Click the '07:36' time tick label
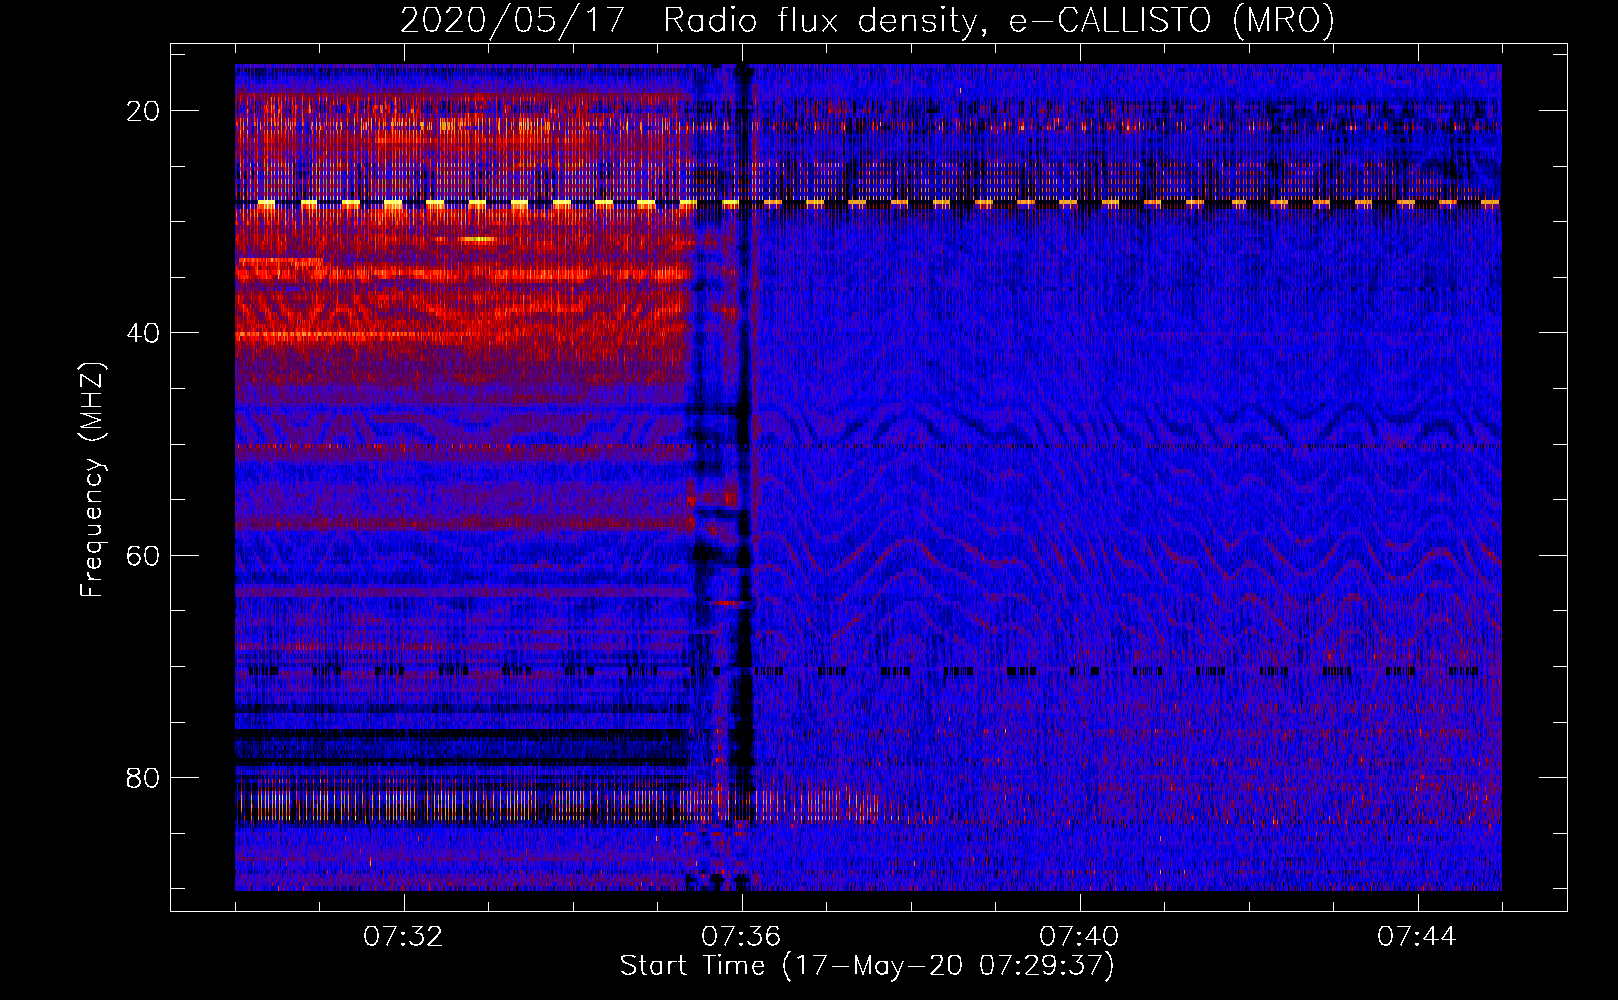Image resolution: width=1618 pixels, height=1000 pixels. click(x=741, y=937)
